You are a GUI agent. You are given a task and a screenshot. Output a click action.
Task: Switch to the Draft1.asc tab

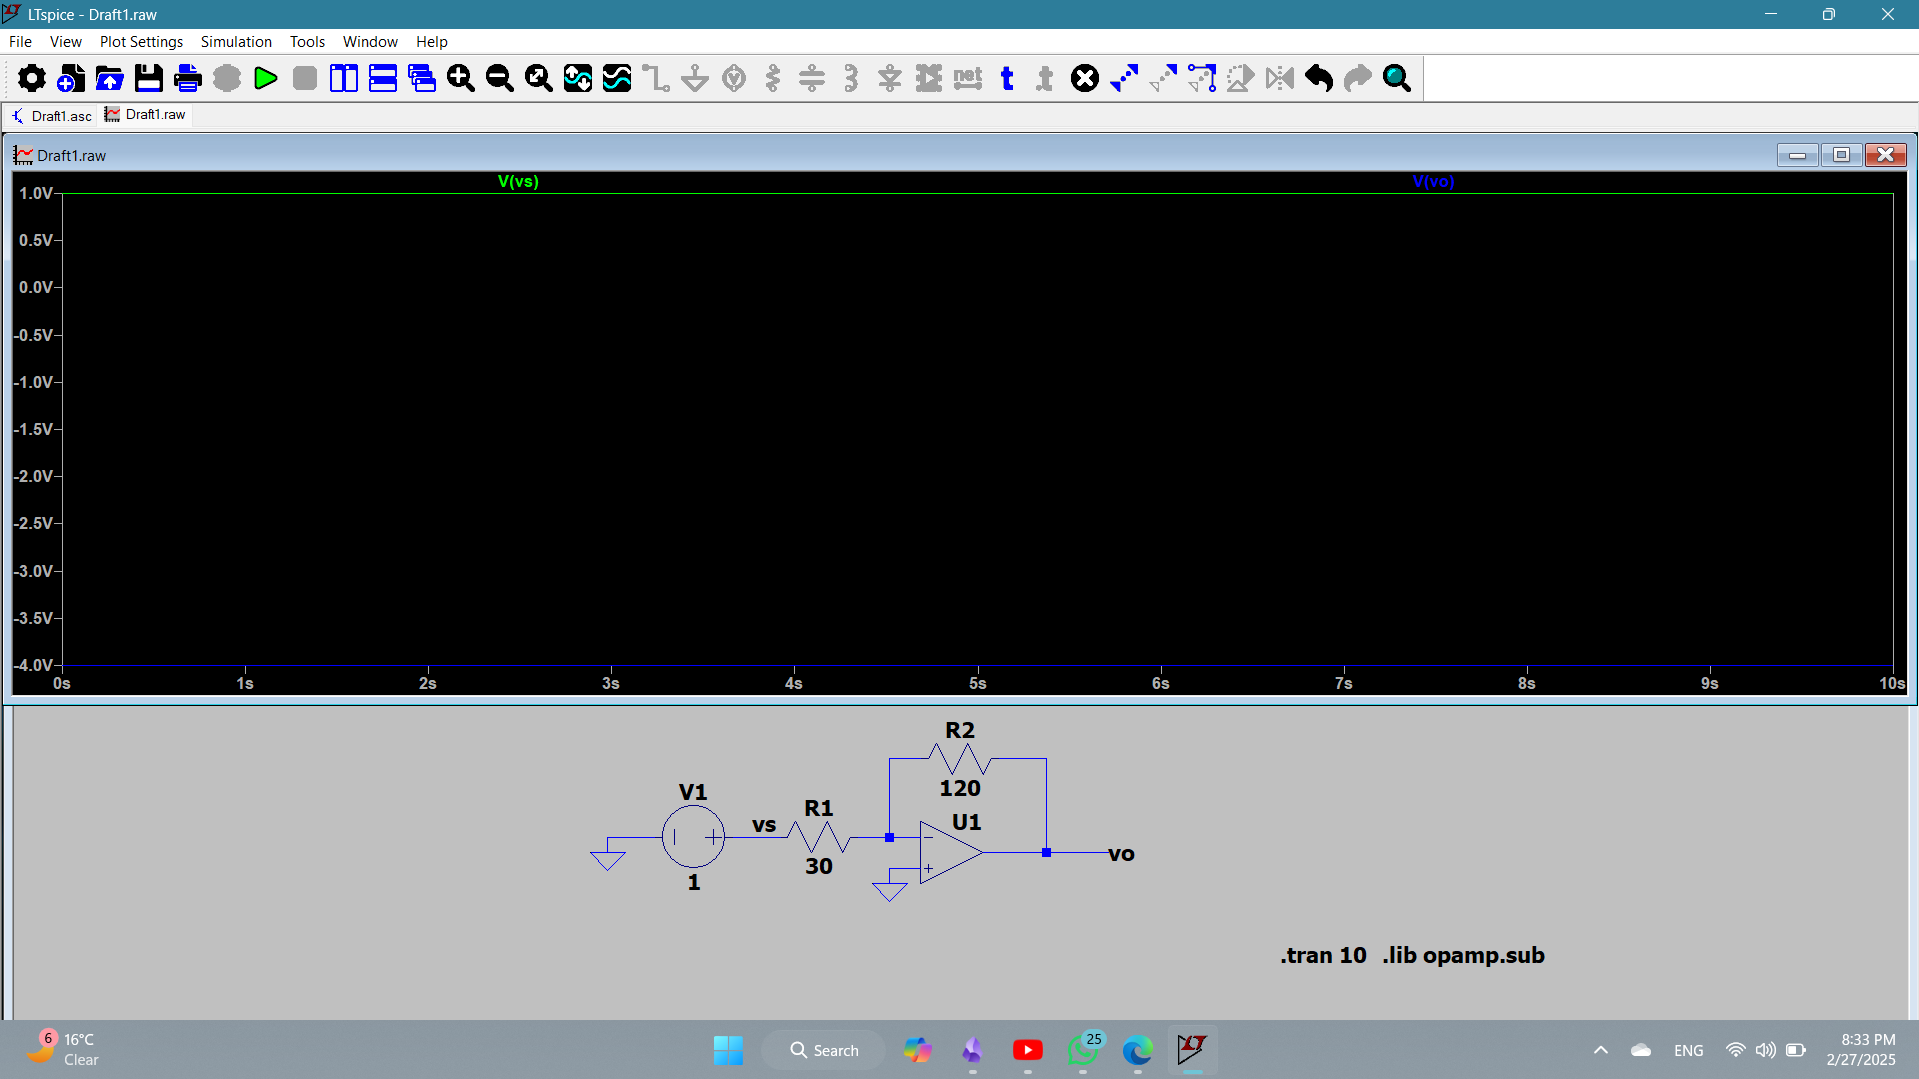pyautogui.click(x=52, y=116)
